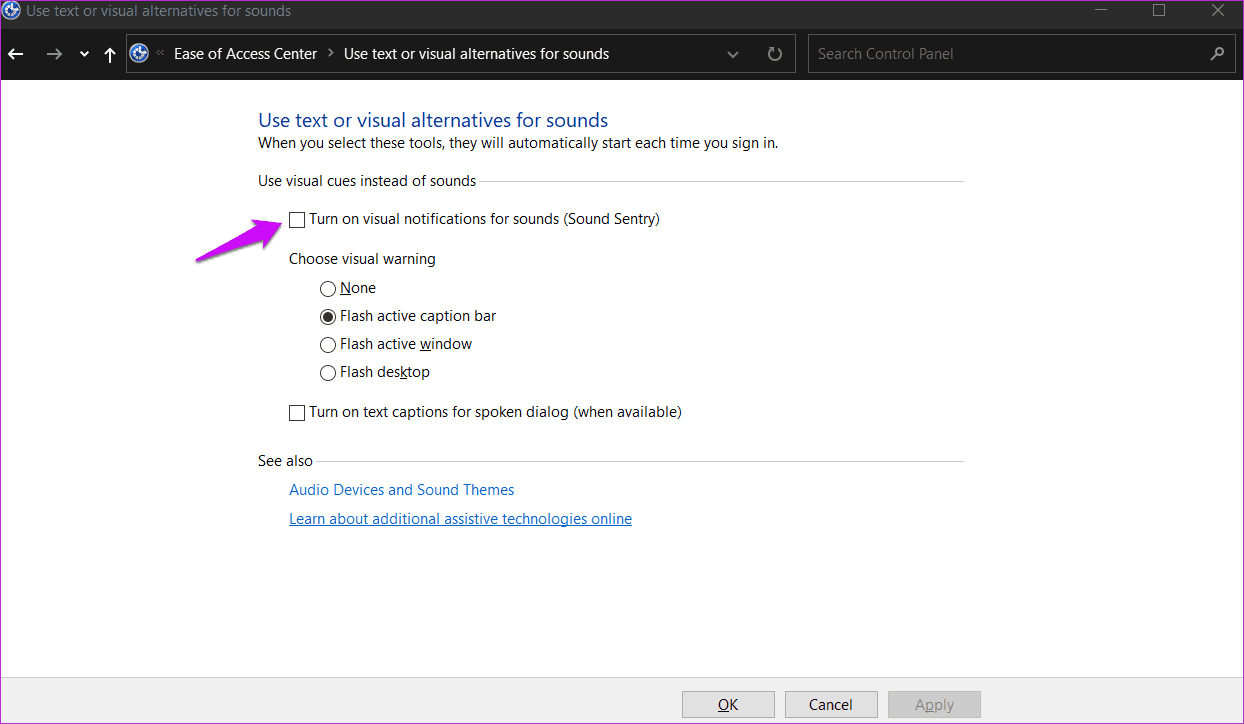The height and width of the screenshot is (724, 1244).
Task: Click the title bar Ease of Access icon
Action: [x=11, y=11]
